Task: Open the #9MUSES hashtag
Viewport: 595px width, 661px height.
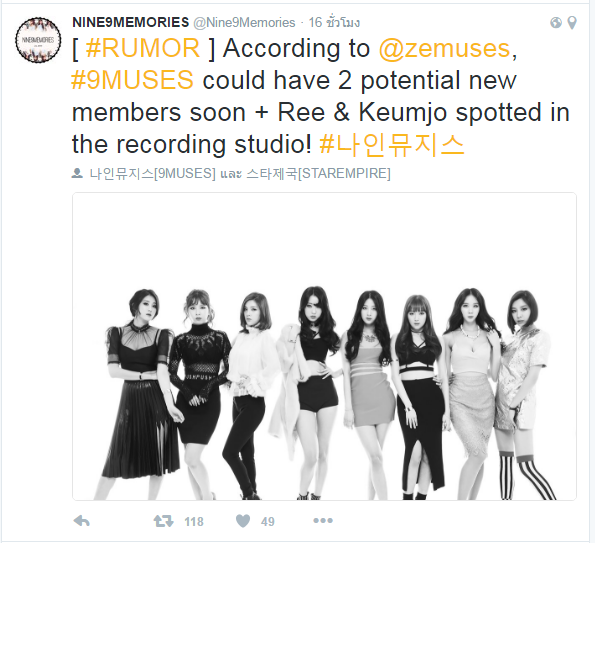Action: tap(132, 80)
